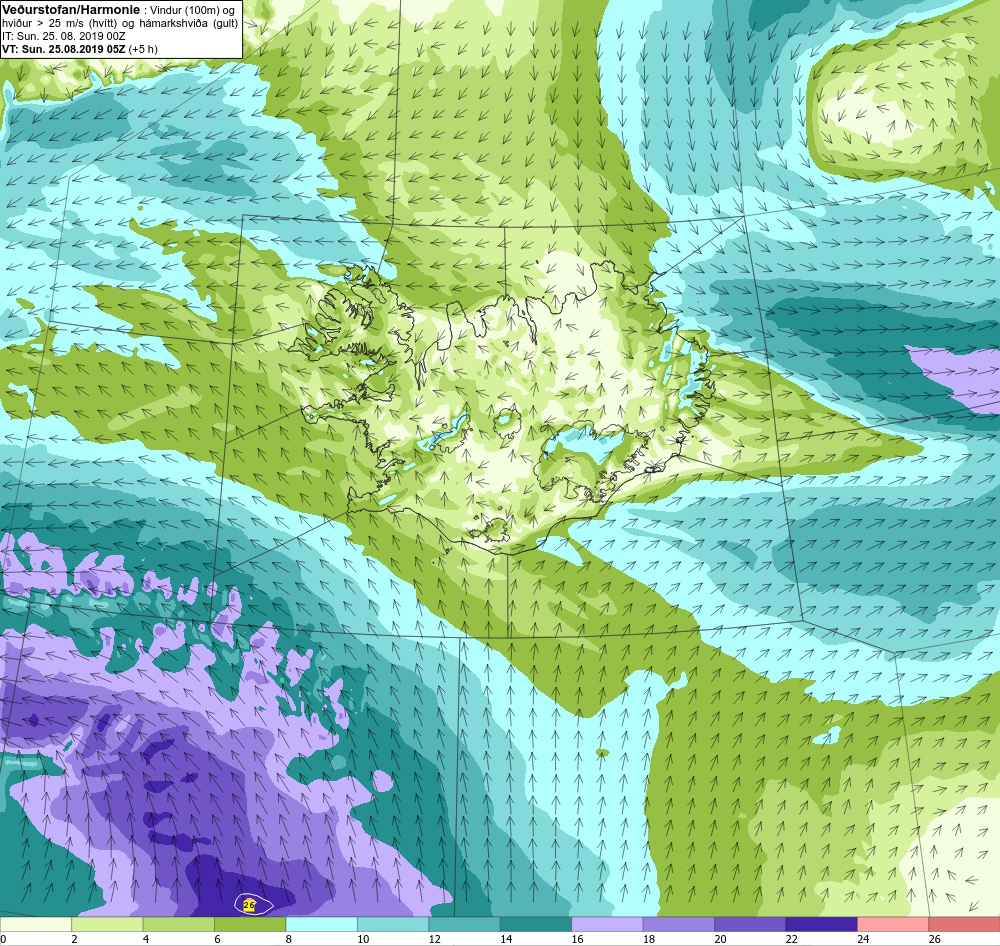
Task: Select the light pink 24–26 legend swatch
Action: coord(893,924)
